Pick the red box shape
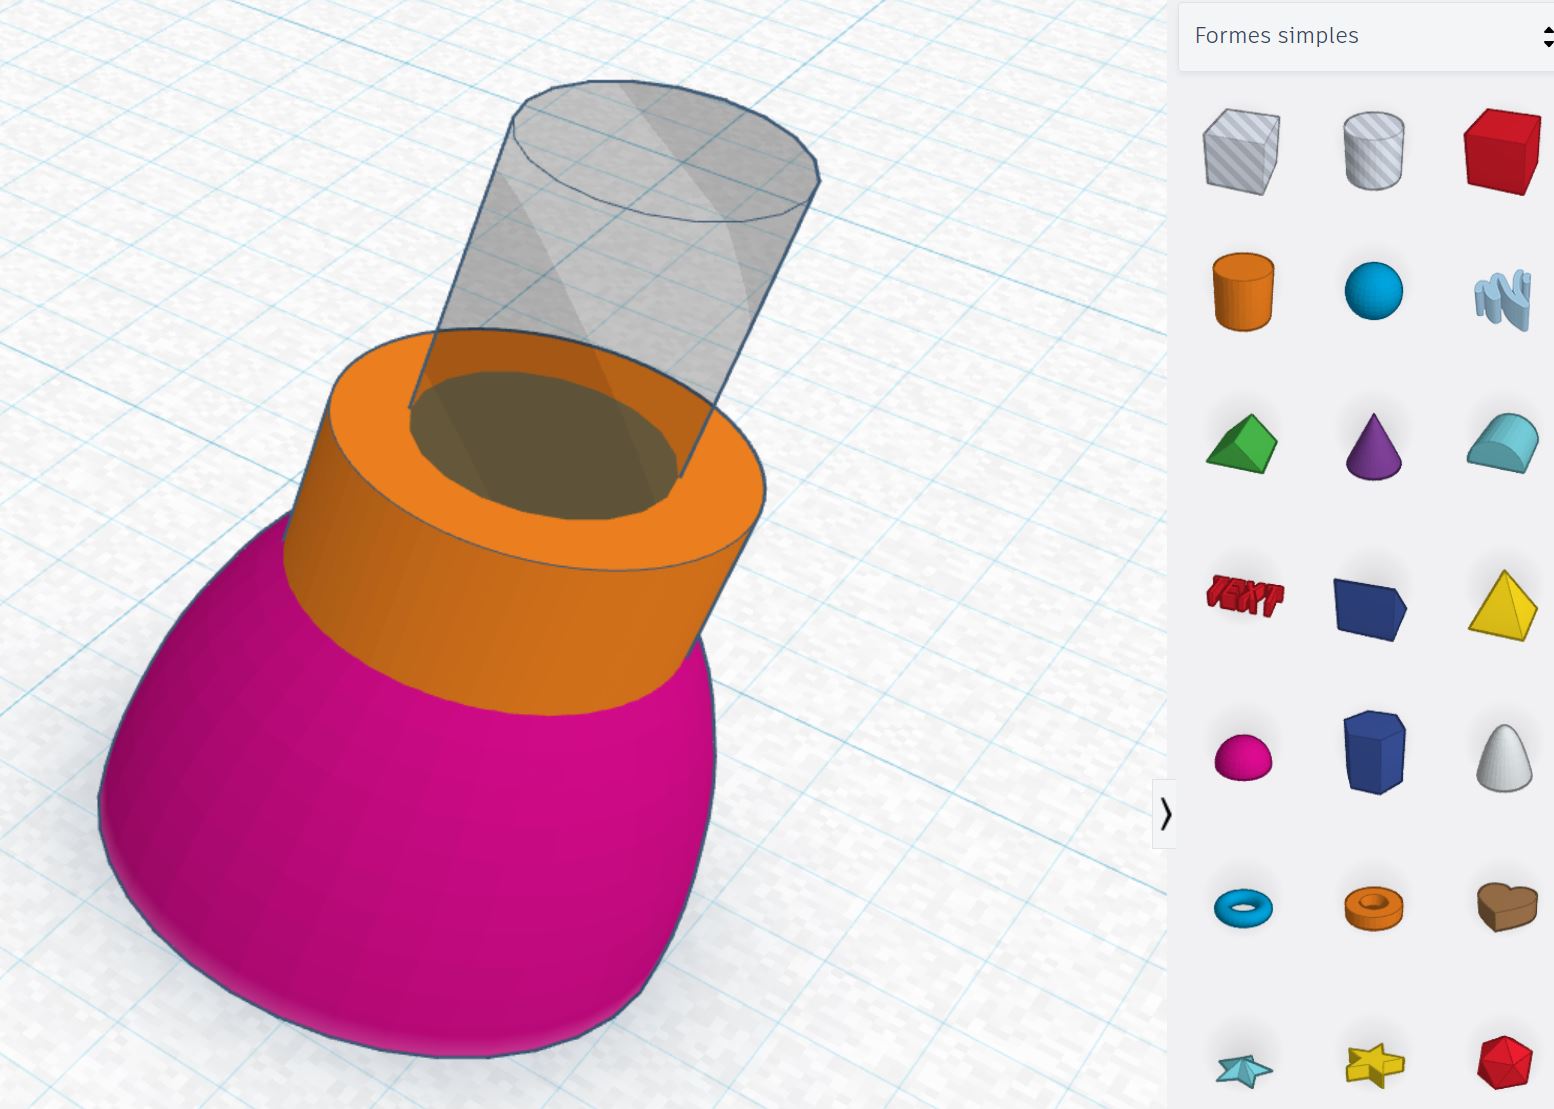Image resolution: width=1554 pixels, height=1109 pixels. point(1501,151)
